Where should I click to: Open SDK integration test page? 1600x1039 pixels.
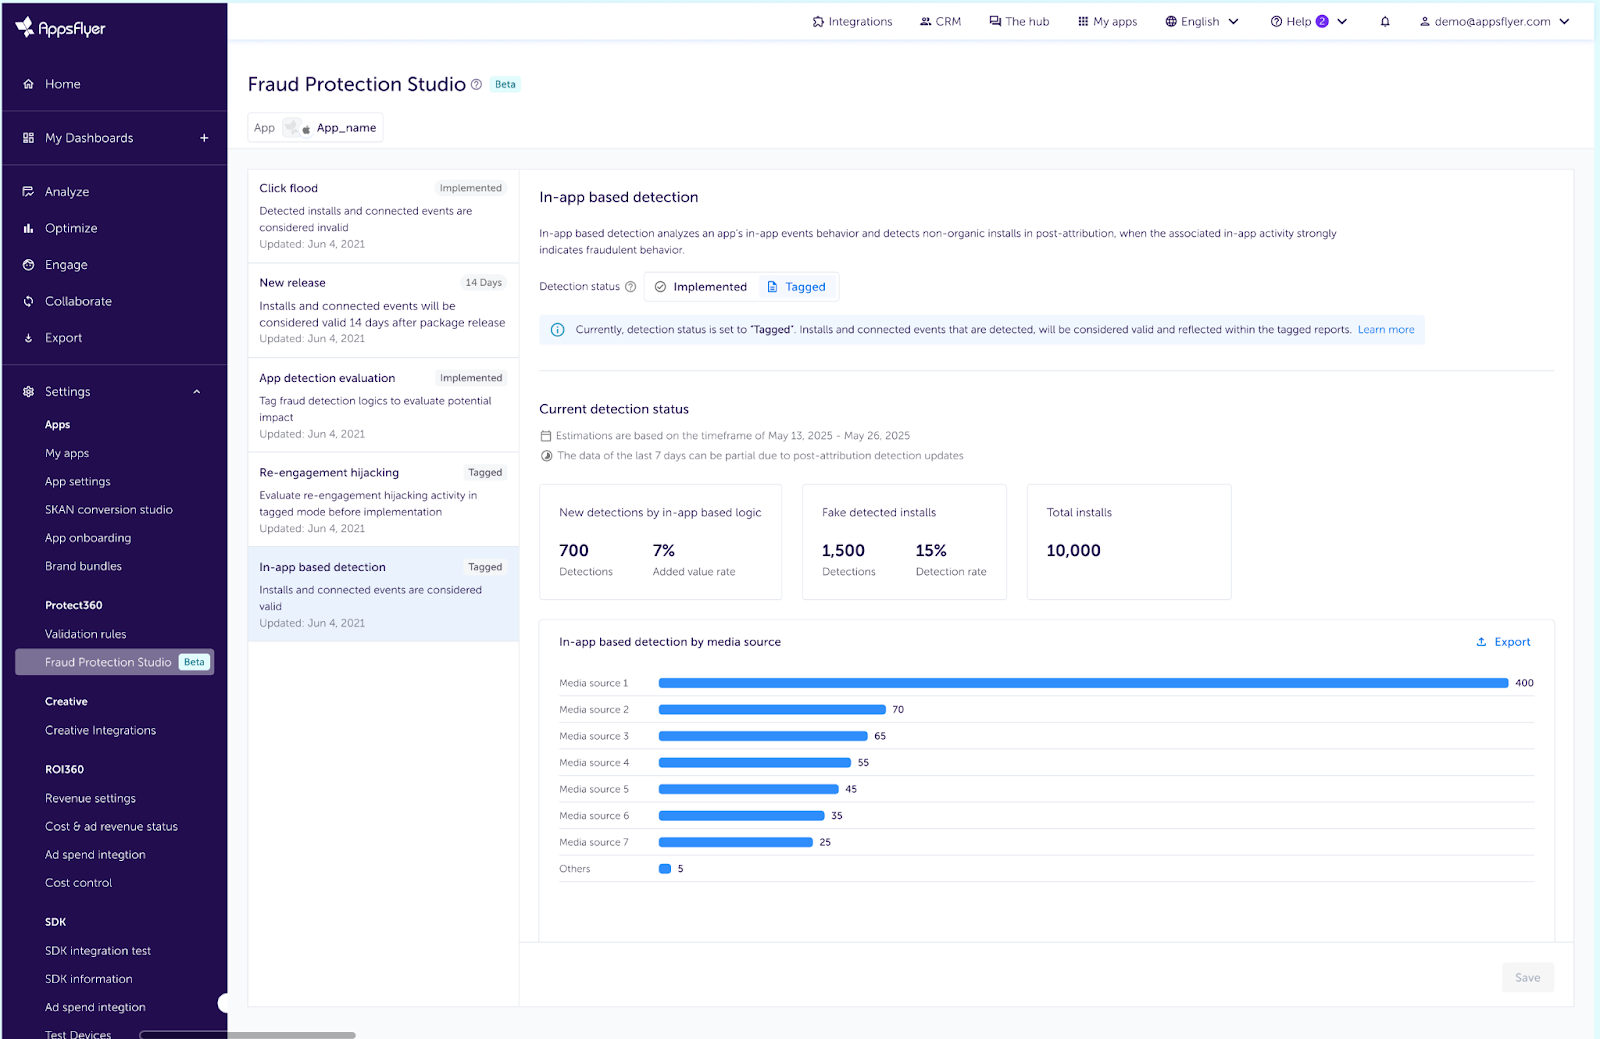coord(98,951)
